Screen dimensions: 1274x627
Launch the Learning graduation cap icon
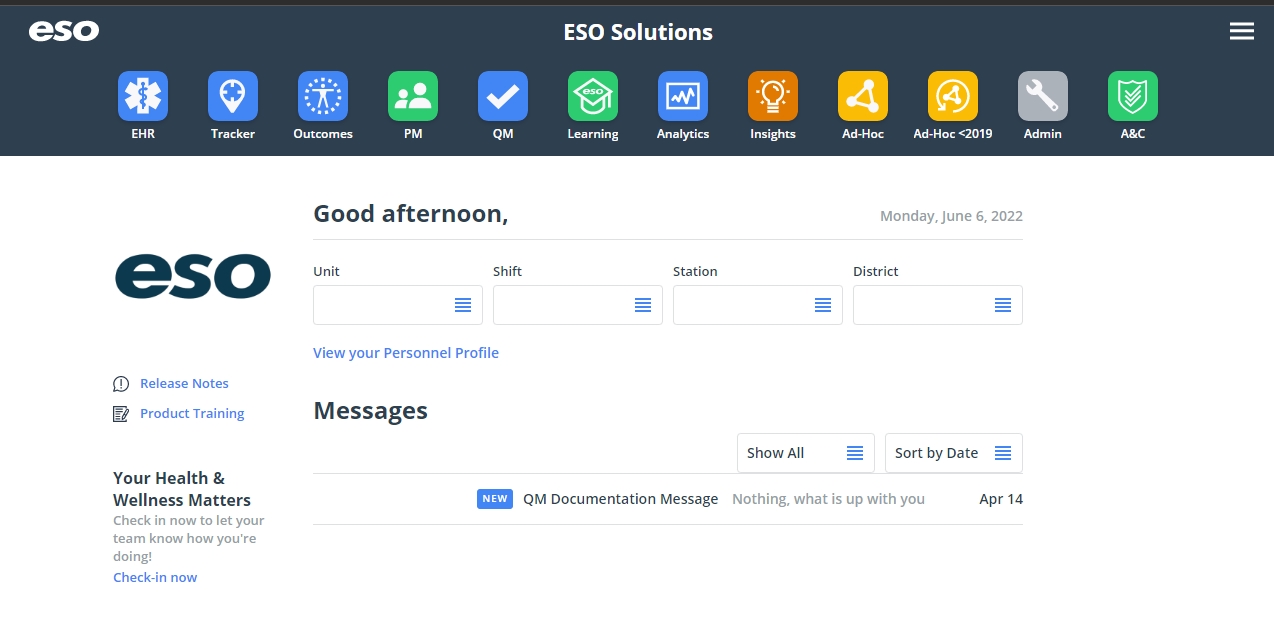593,96
